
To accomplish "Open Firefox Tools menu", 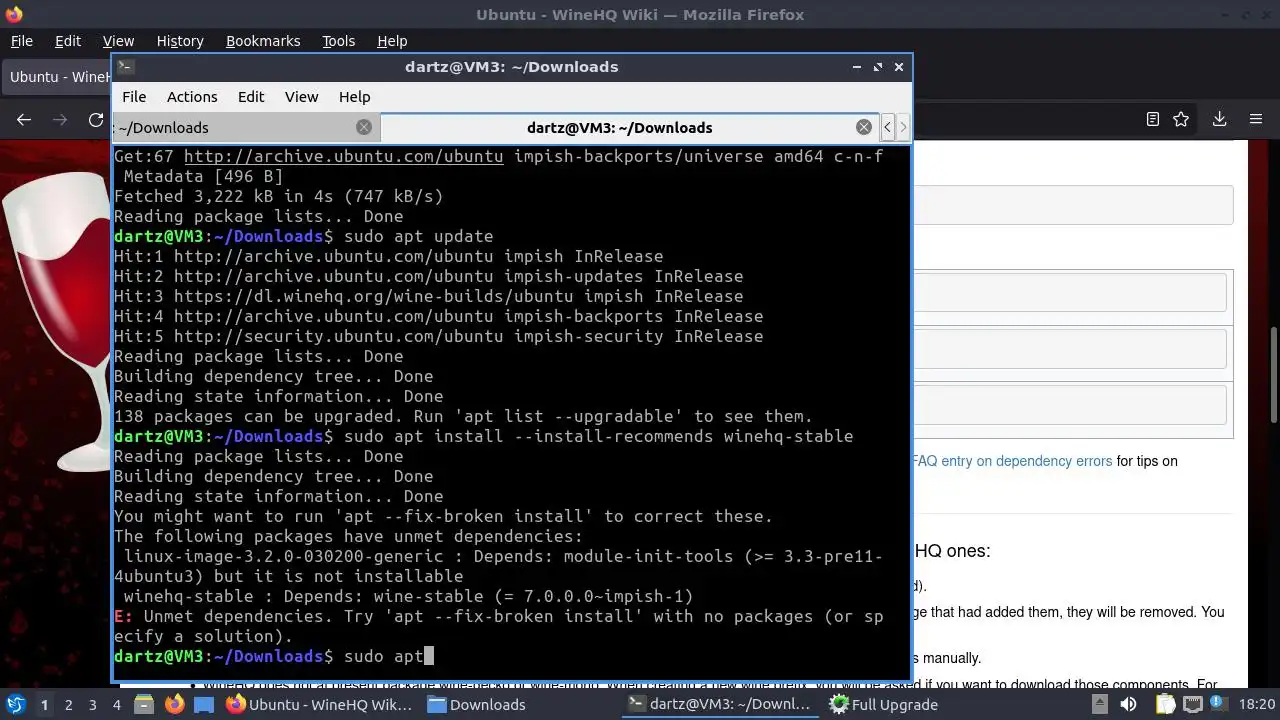I will point(338,41).
